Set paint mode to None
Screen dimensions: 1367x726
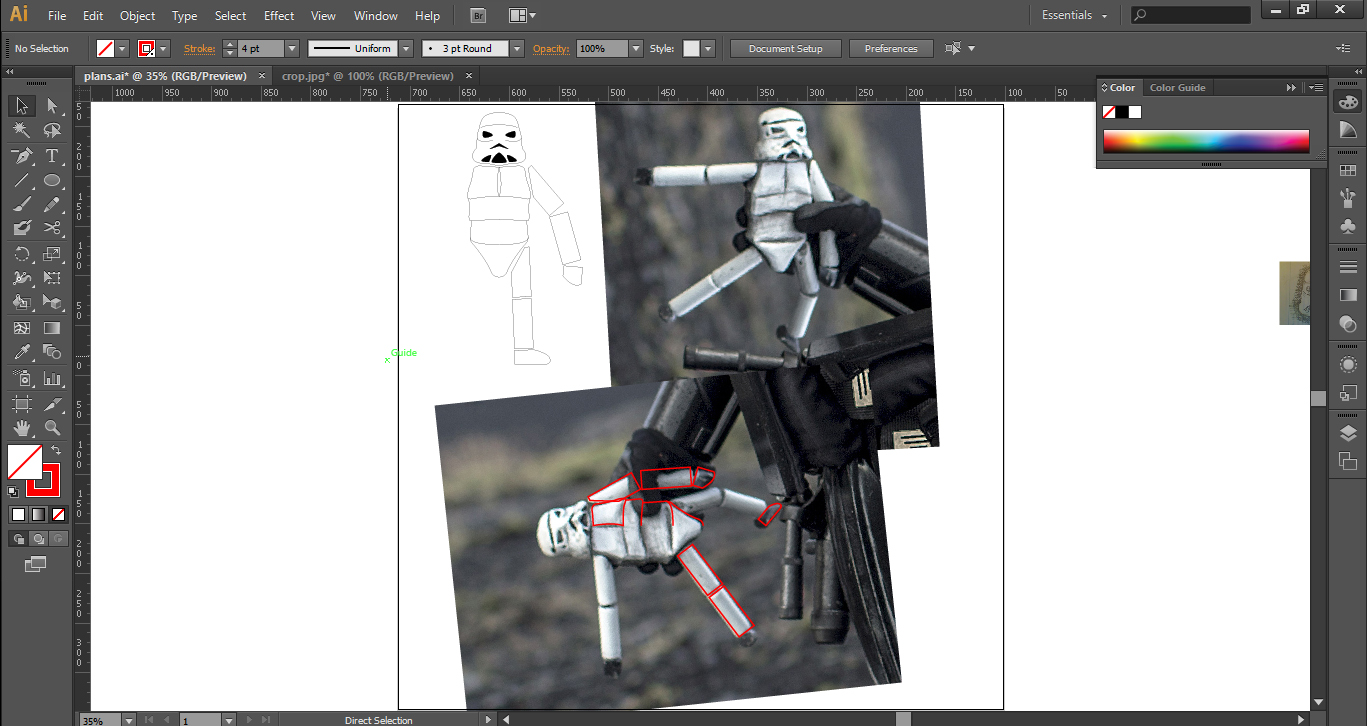point(58,514)
